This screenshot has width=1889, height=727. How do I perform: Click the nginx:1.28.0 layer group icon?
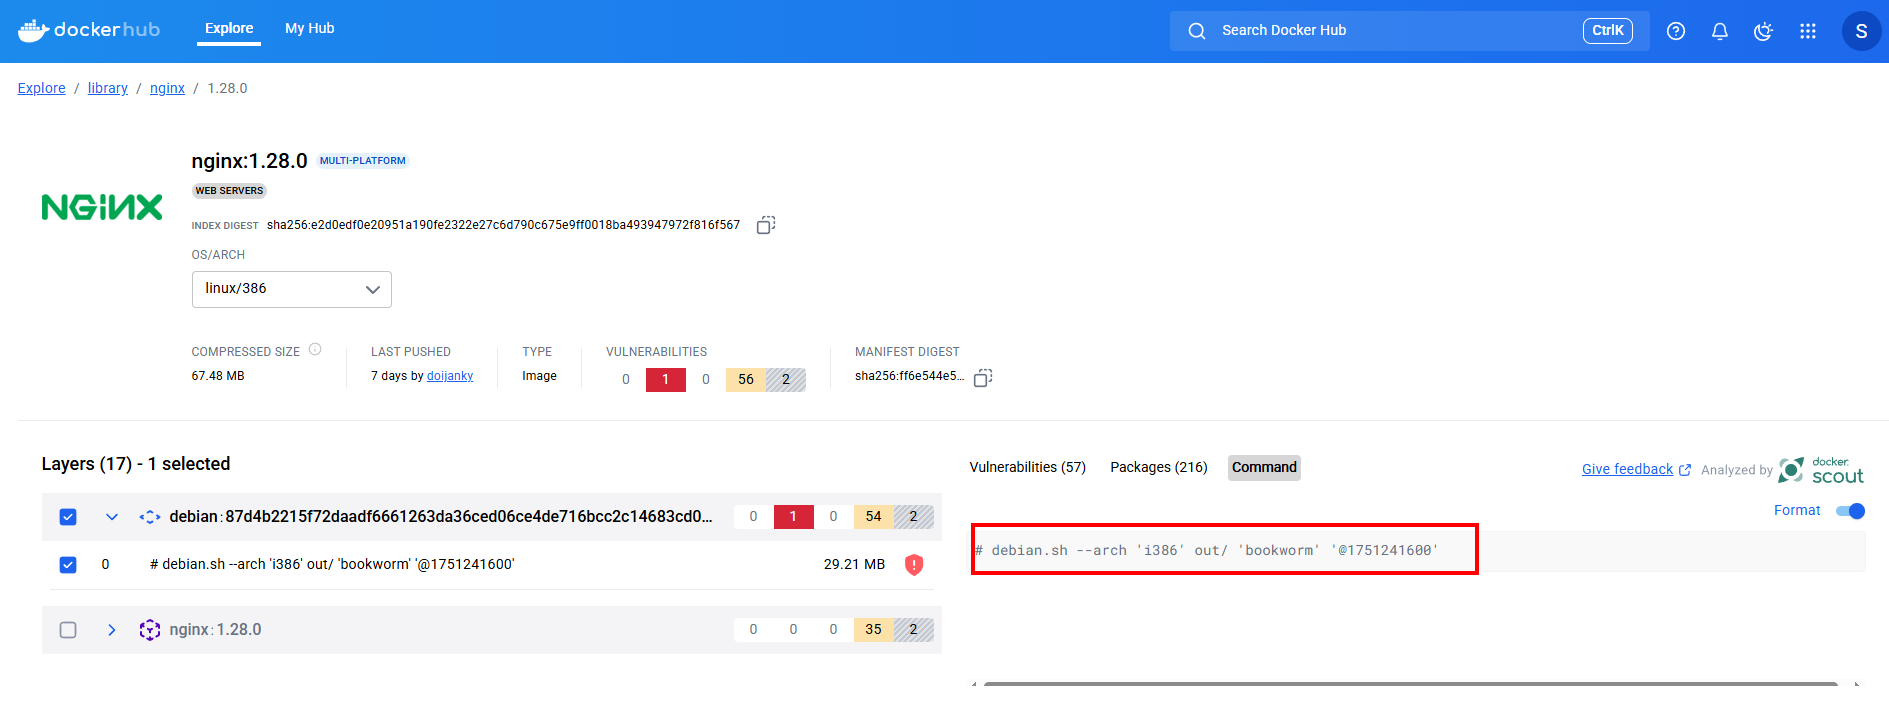(150, 630)
